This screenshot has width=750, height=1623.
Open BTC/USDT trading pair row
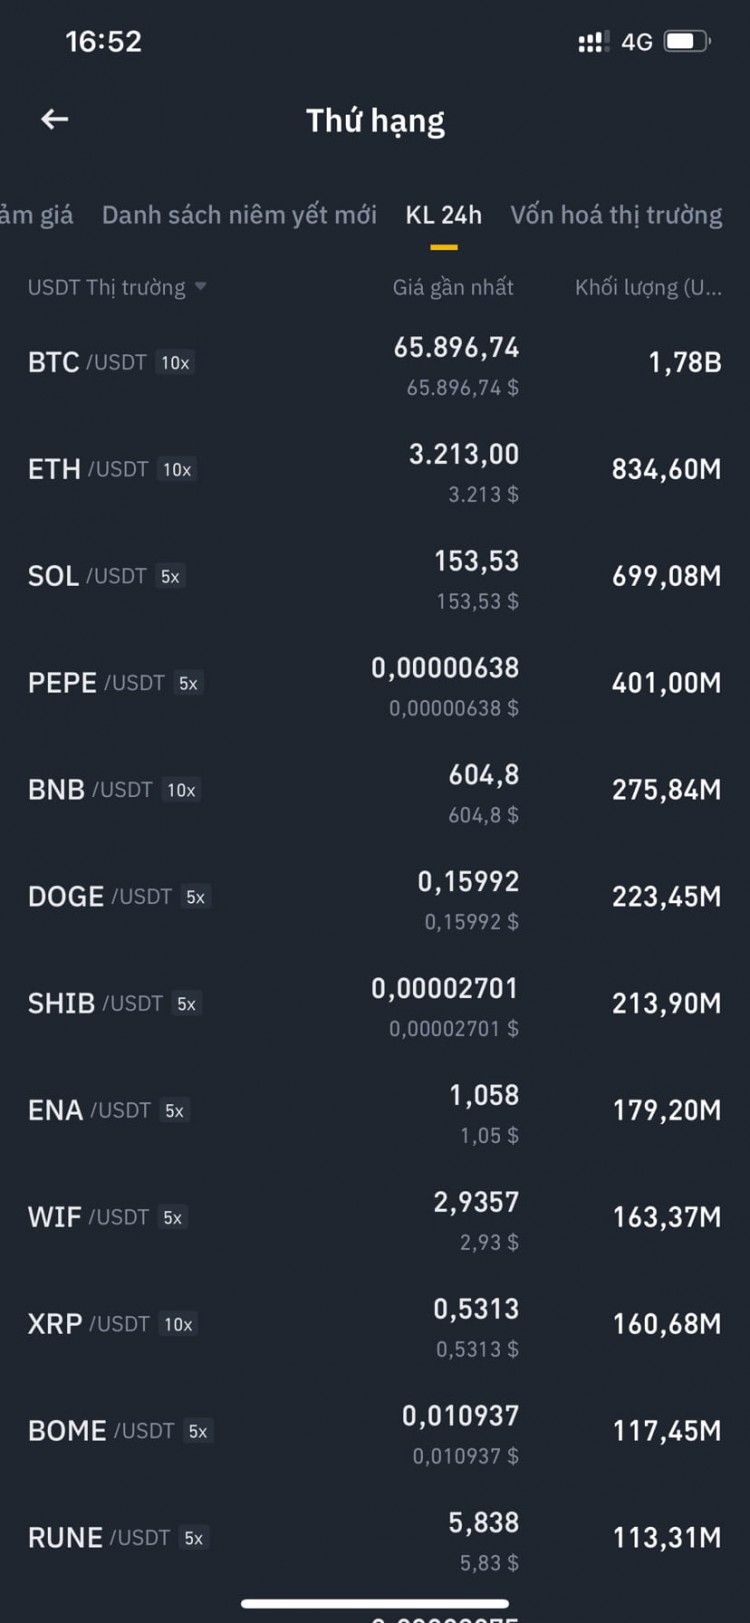(375, 363)
